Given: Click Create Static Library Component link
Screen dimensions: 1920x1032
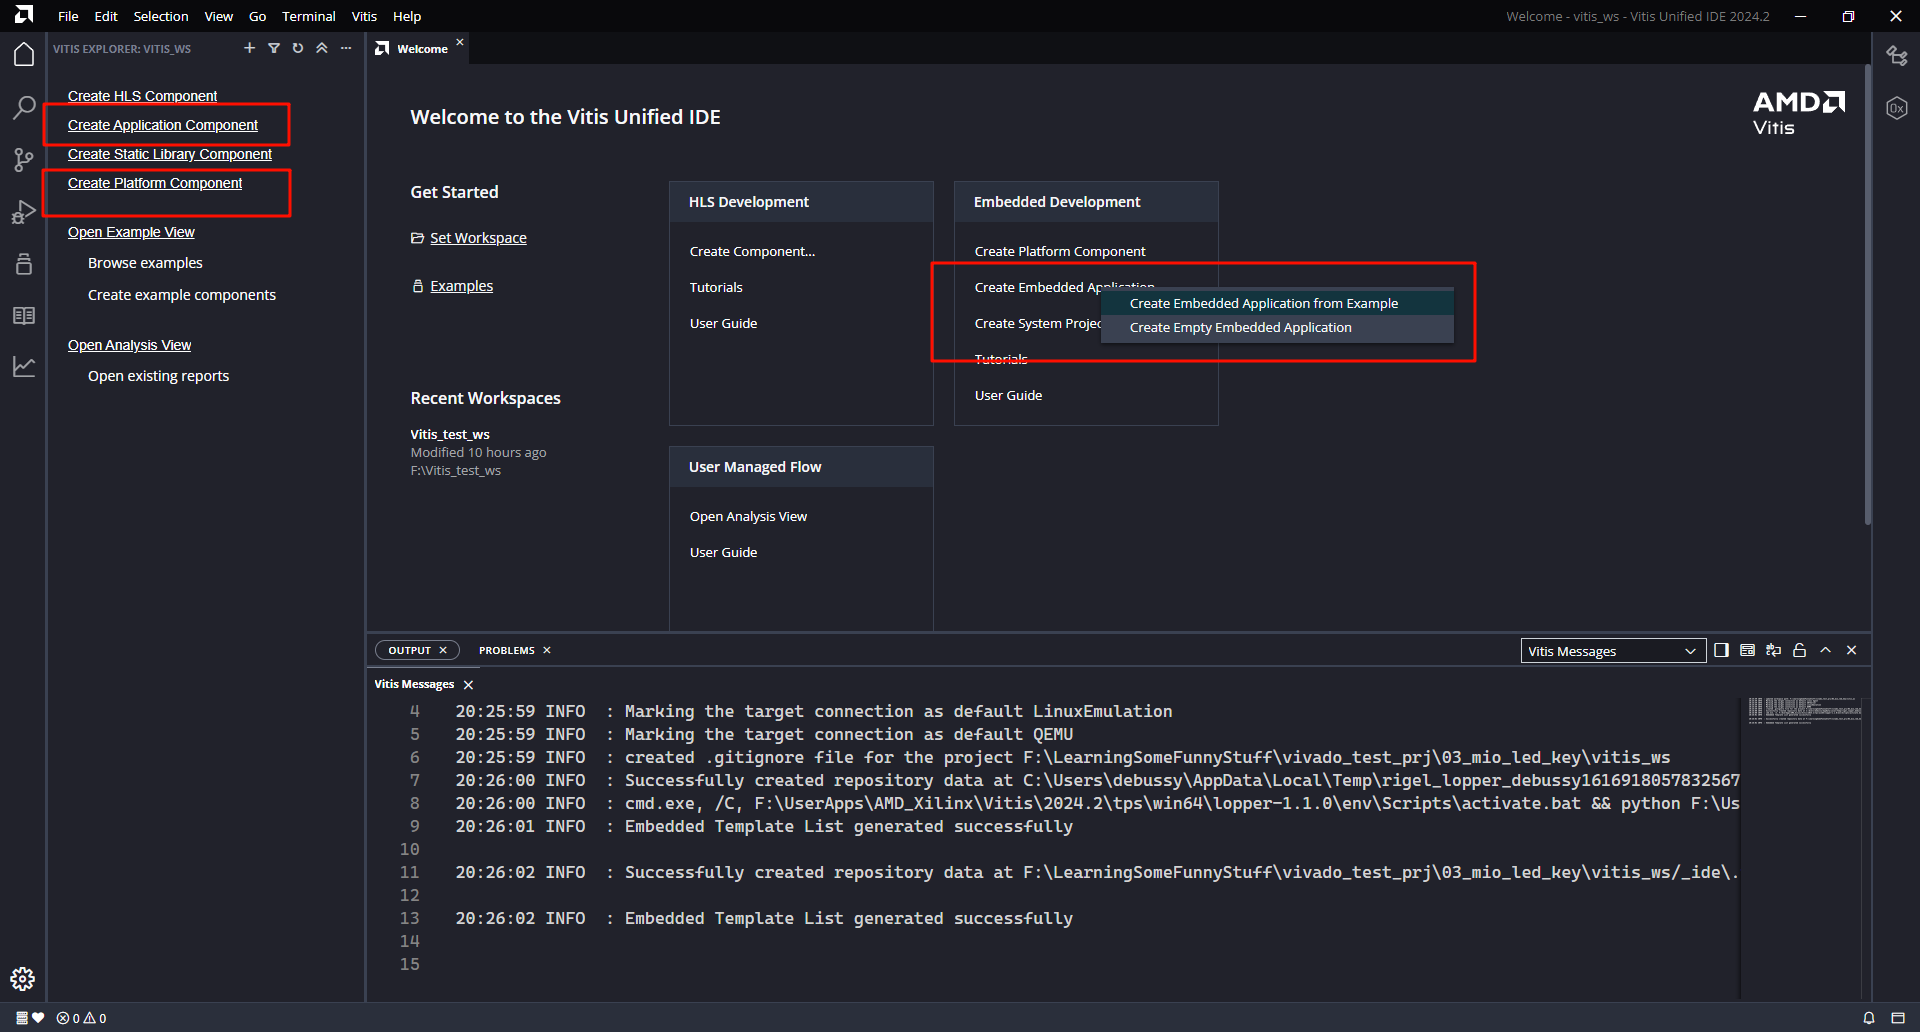Looking at the screenshot, I should 170,154.
